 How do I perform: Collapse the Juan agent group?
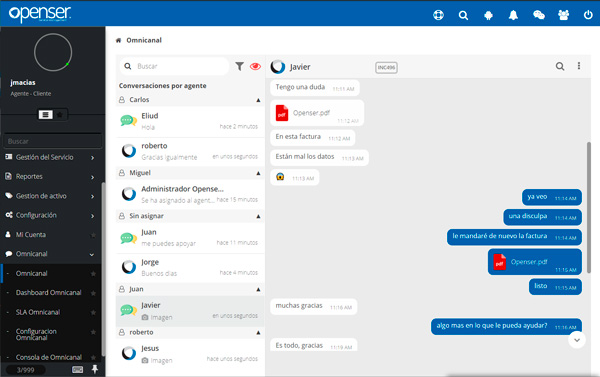point(258,289)
